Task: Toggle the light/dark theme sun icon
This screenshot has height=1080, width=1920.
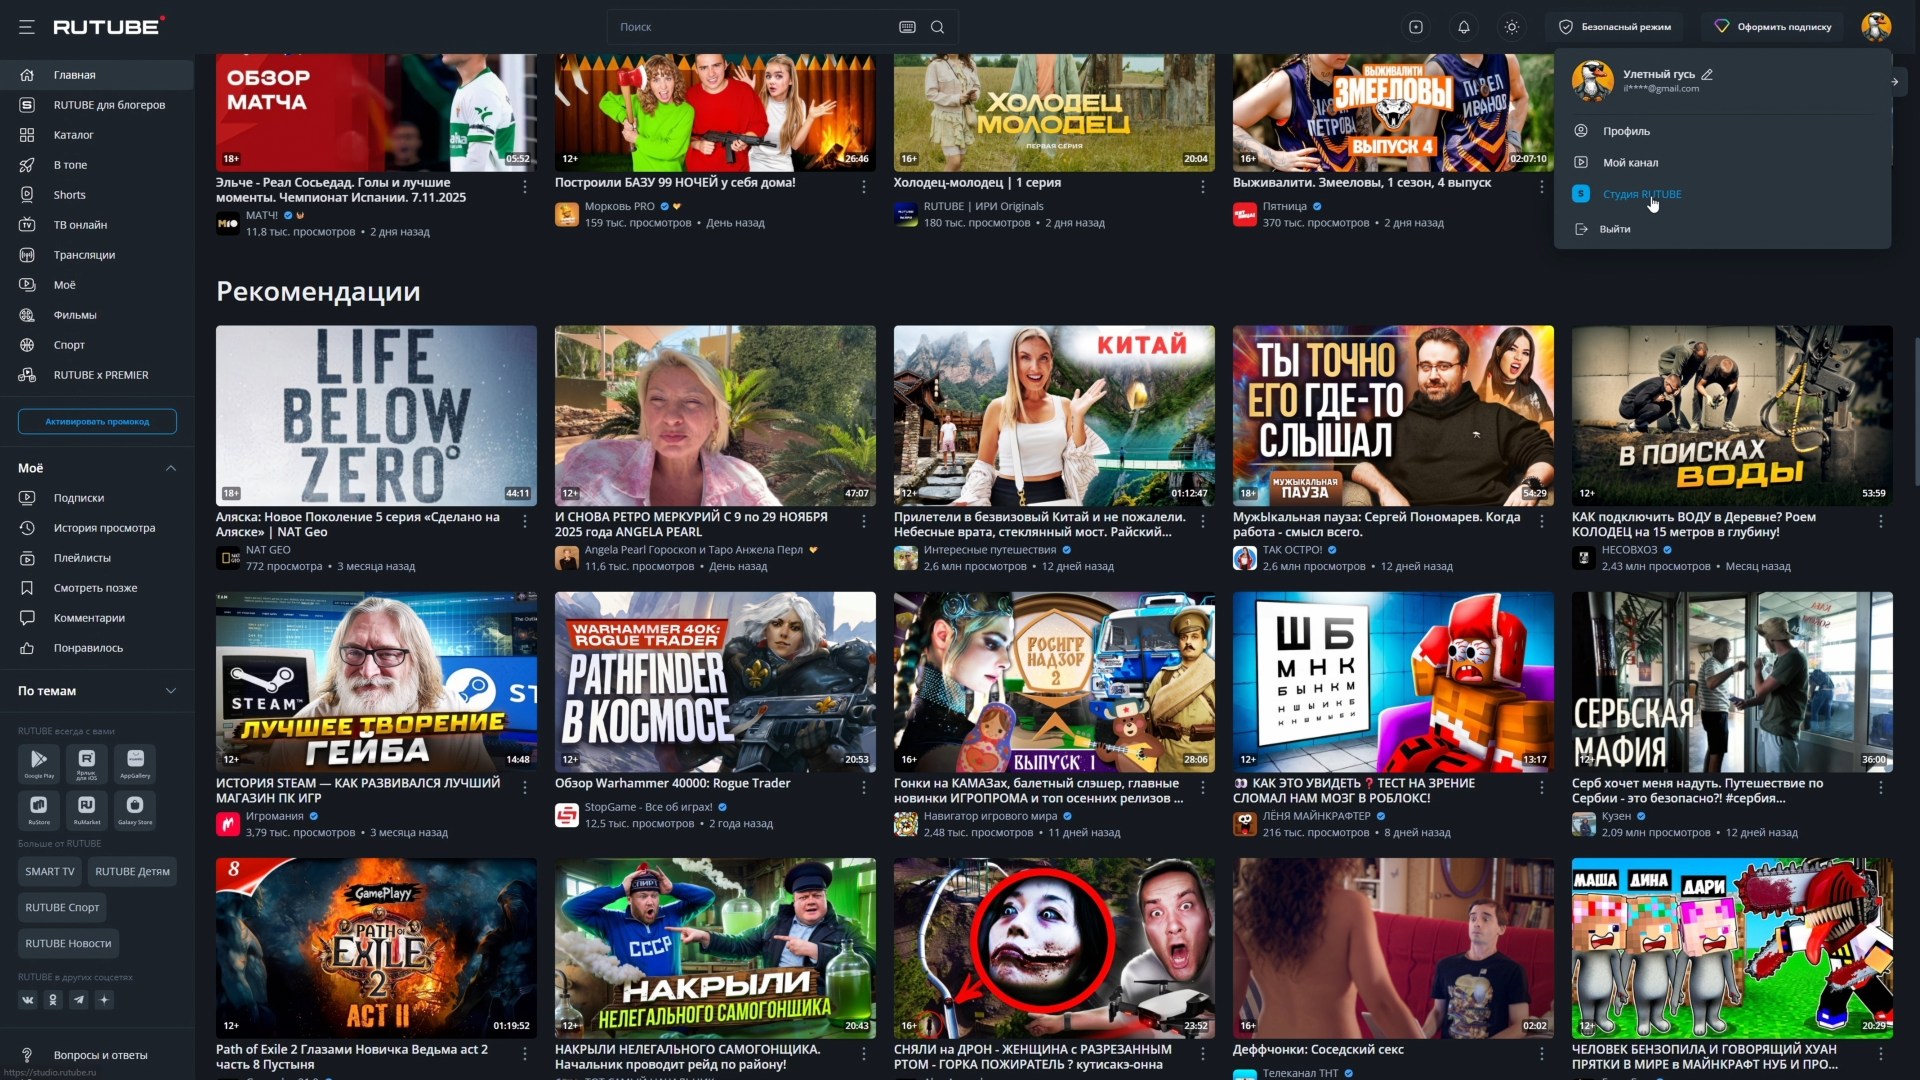Action: 1512,27
